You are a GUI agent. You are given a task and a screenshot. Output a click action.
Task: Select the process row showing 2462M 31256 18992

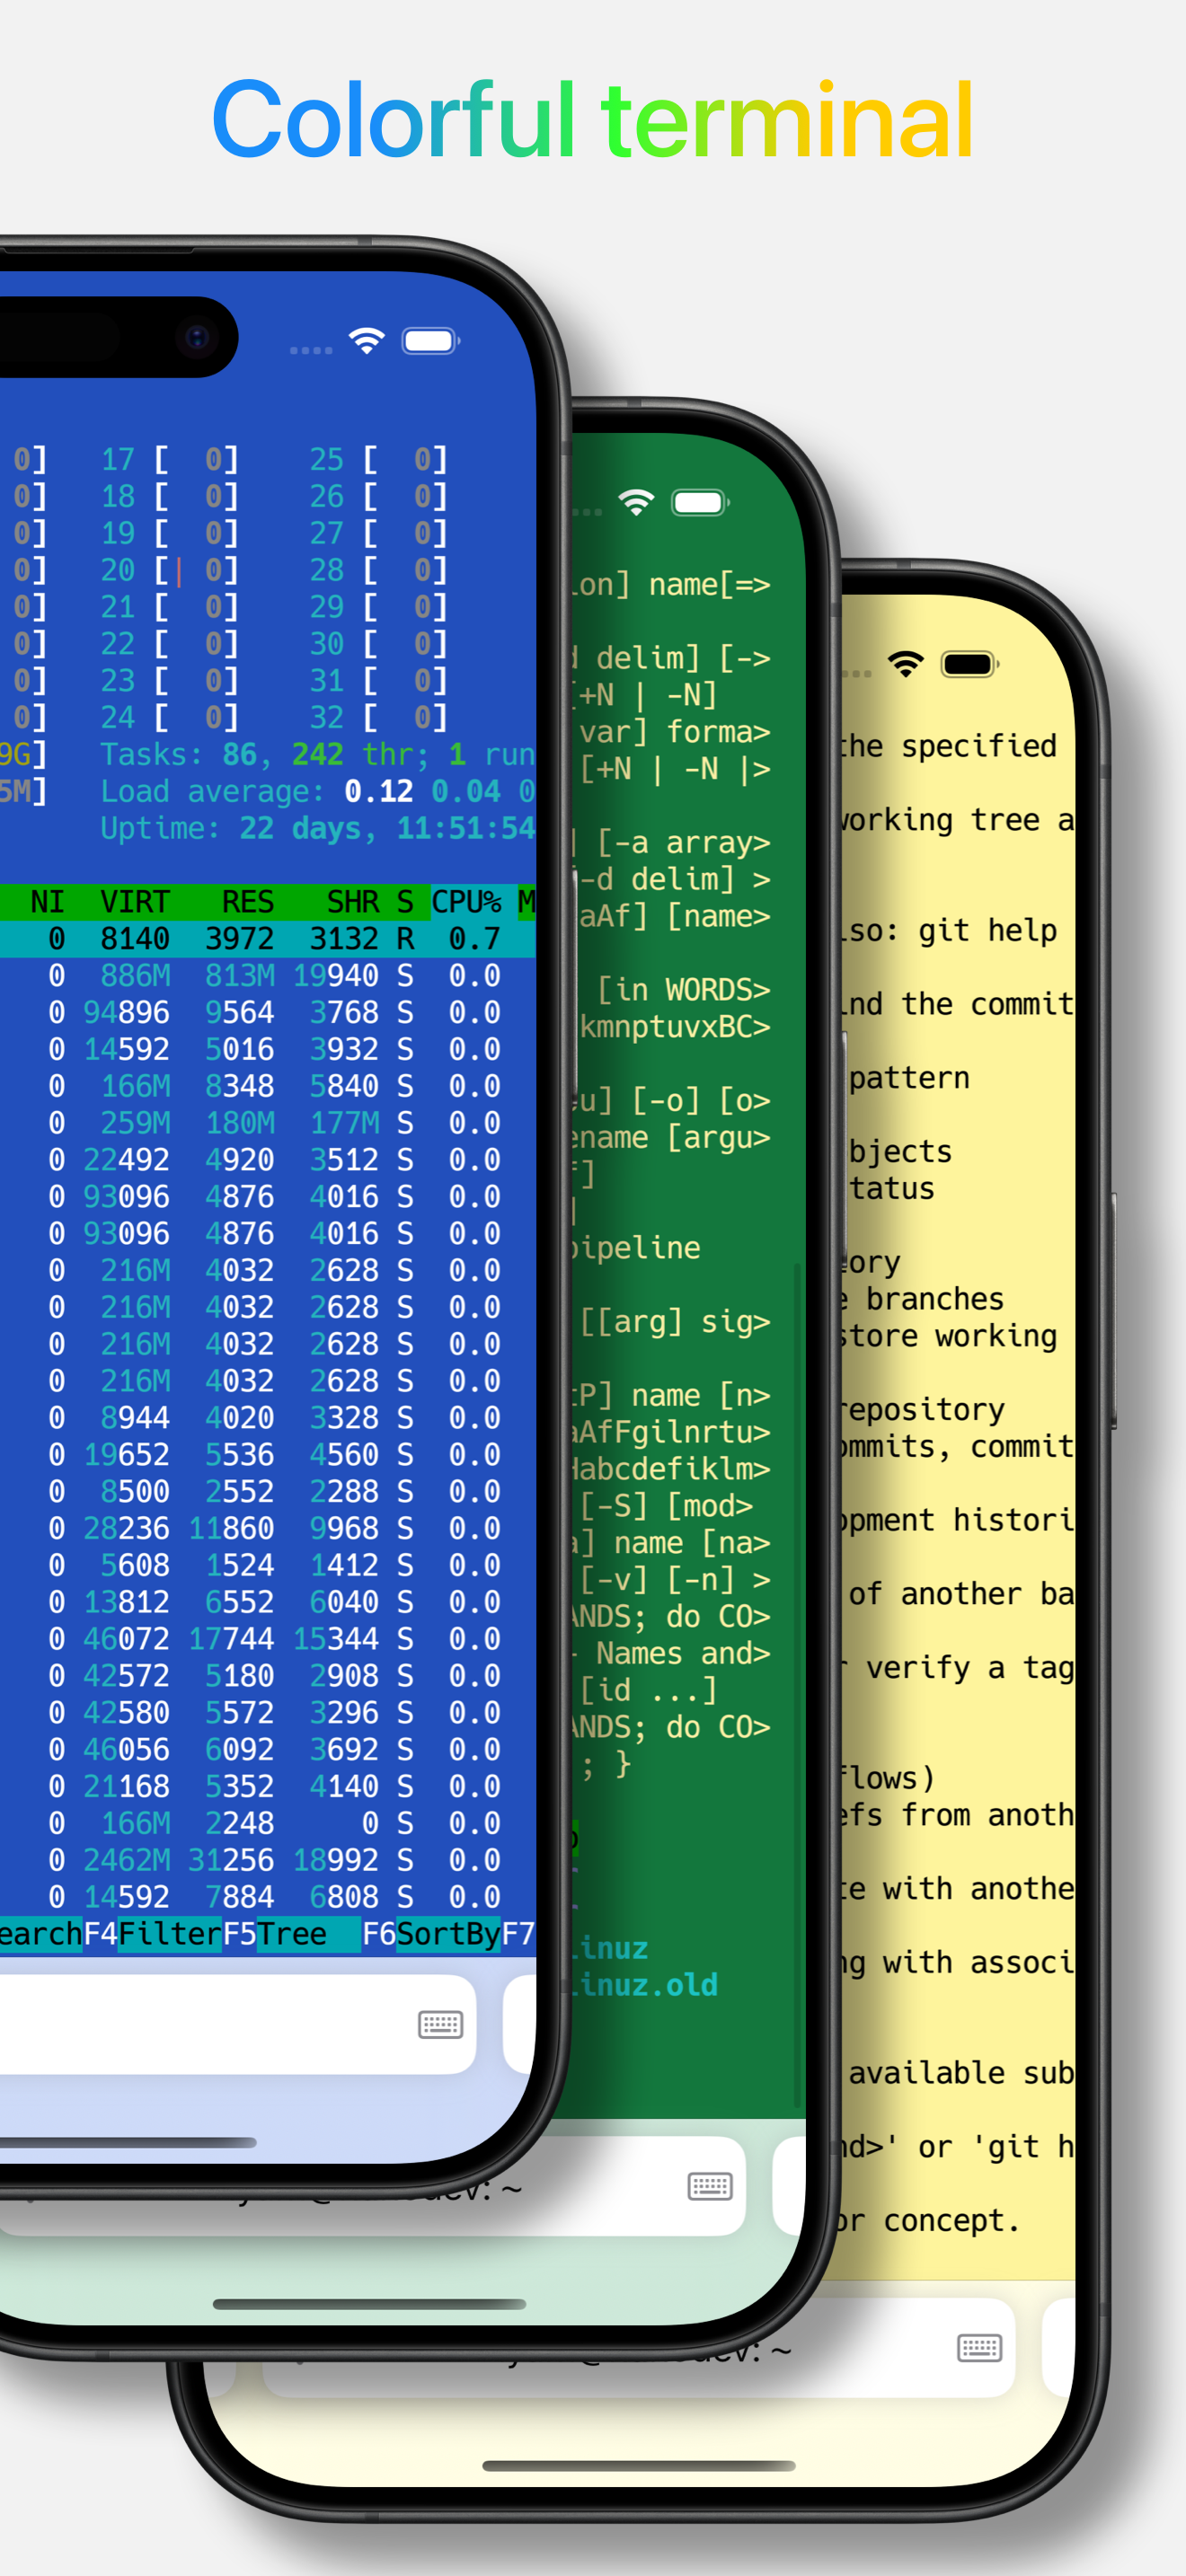[x=268, y=1860]
